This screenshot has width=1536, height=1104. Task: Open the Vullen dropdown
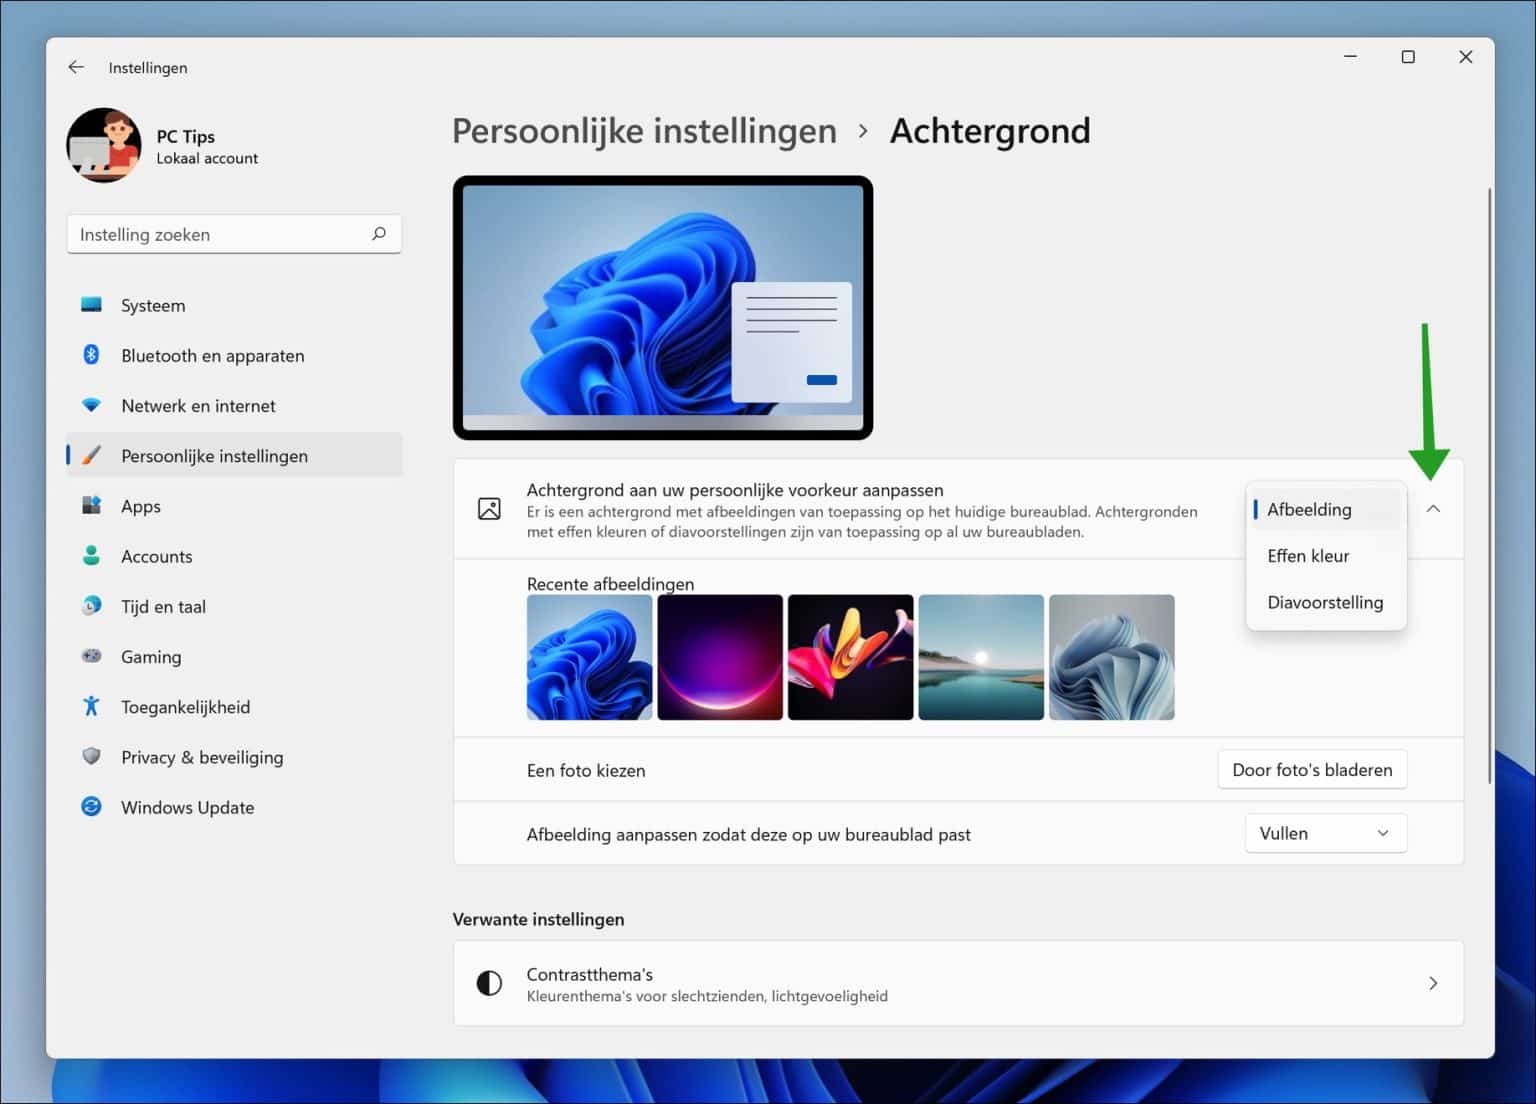[1325, 833]
